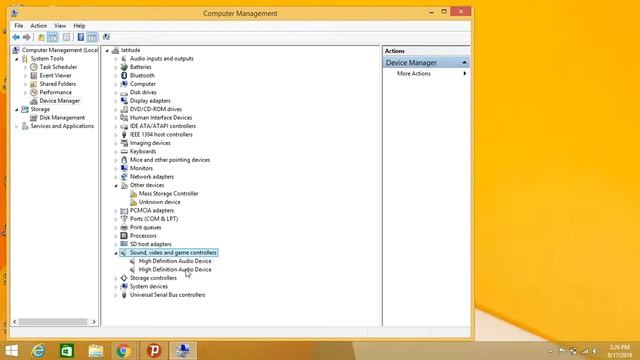Click the Up one level toolbar icon
The height and width of the screenshot is (360, 640).
pyautogui.click(x=41, y=38)
